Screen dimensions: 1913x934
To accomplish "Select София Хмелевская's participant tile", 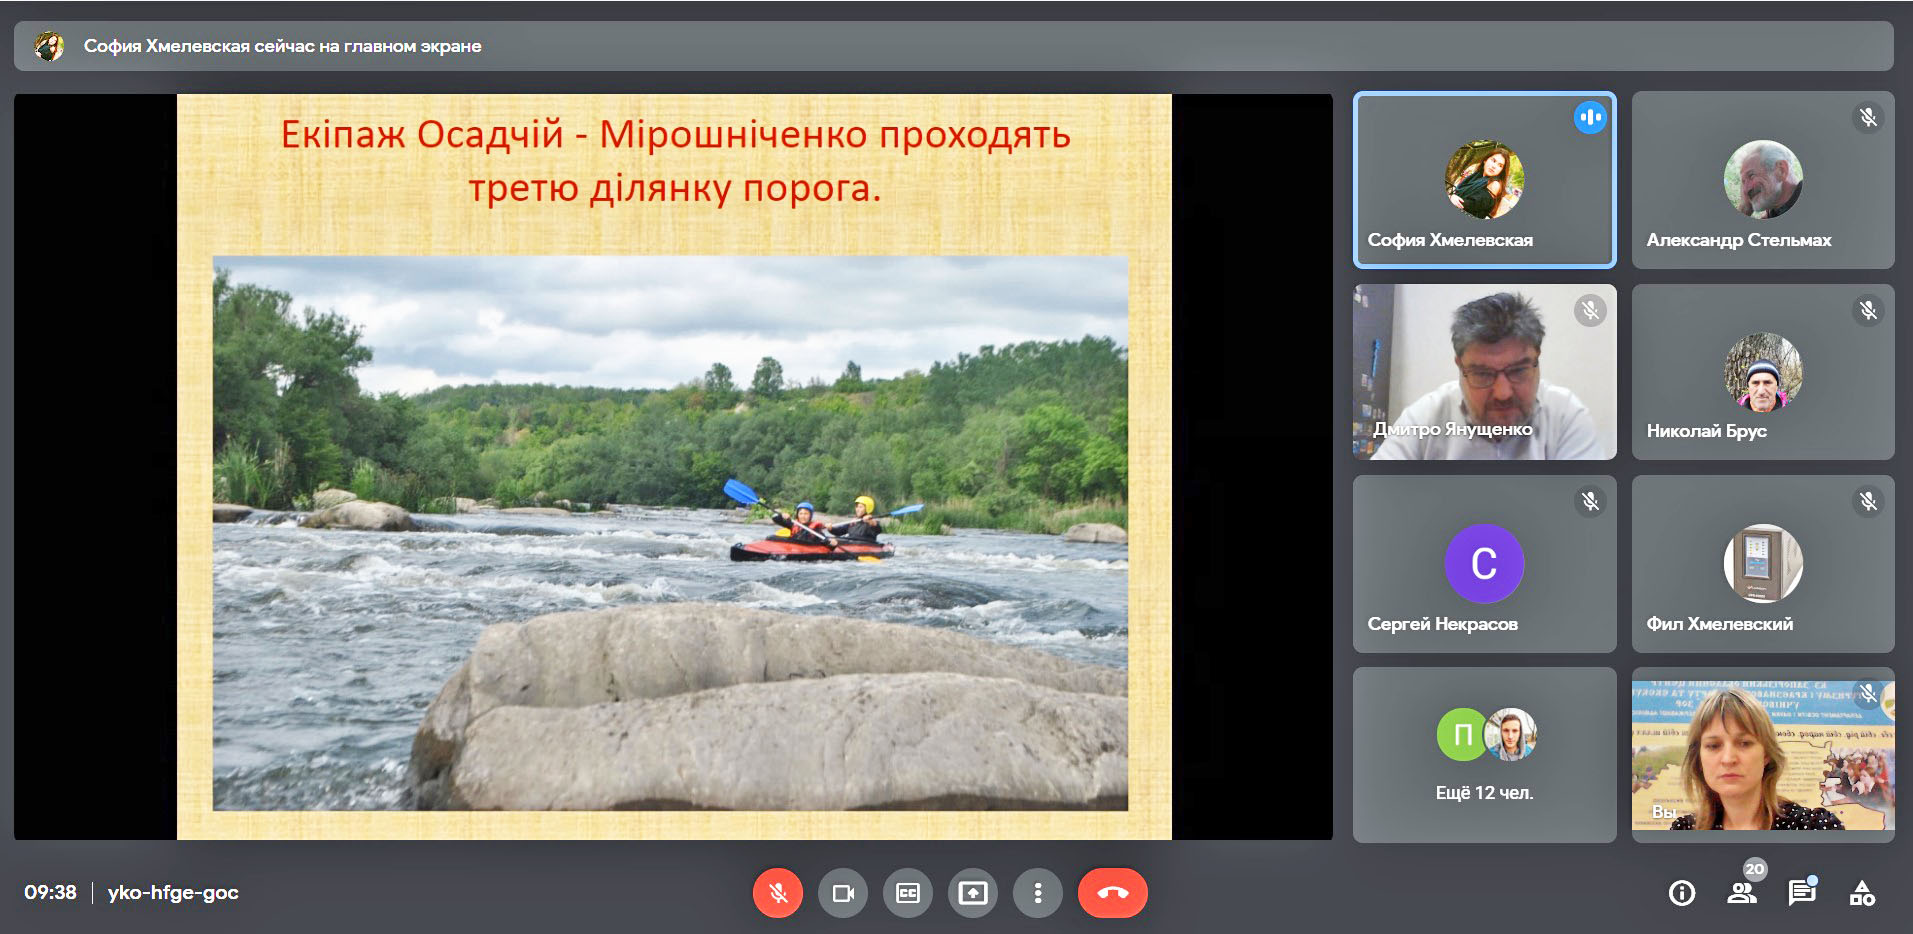I will point(1484,180).
